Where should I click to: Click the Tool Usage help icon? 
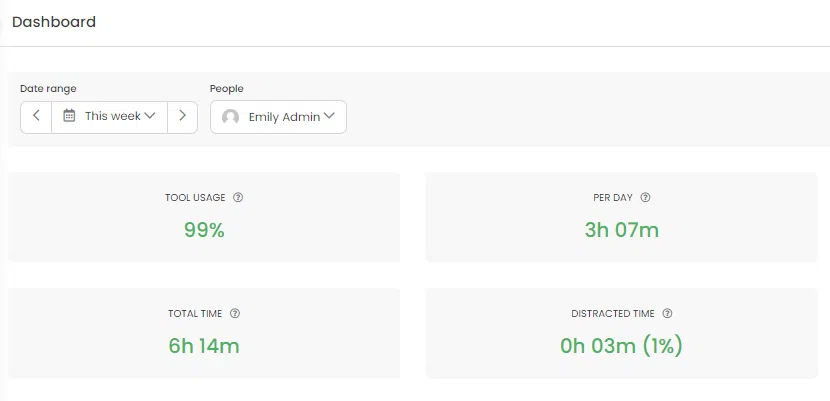coord(238,197)
